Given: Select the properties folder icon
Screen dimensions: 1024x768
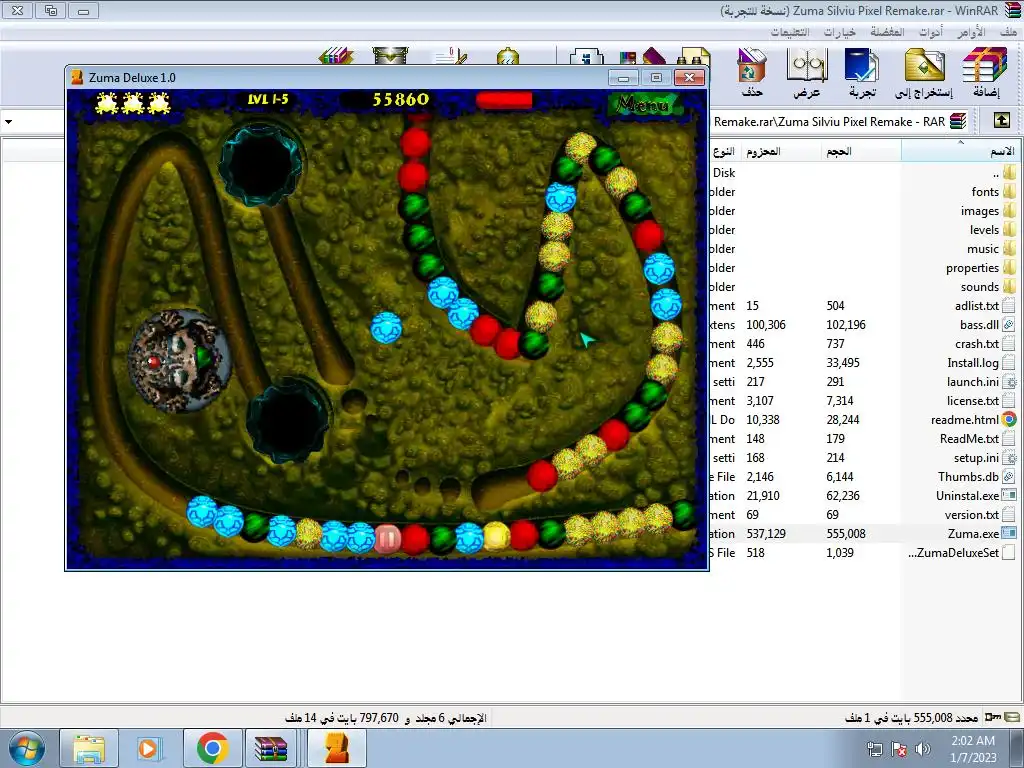Looking at the screenshot, I should 1010,267.
